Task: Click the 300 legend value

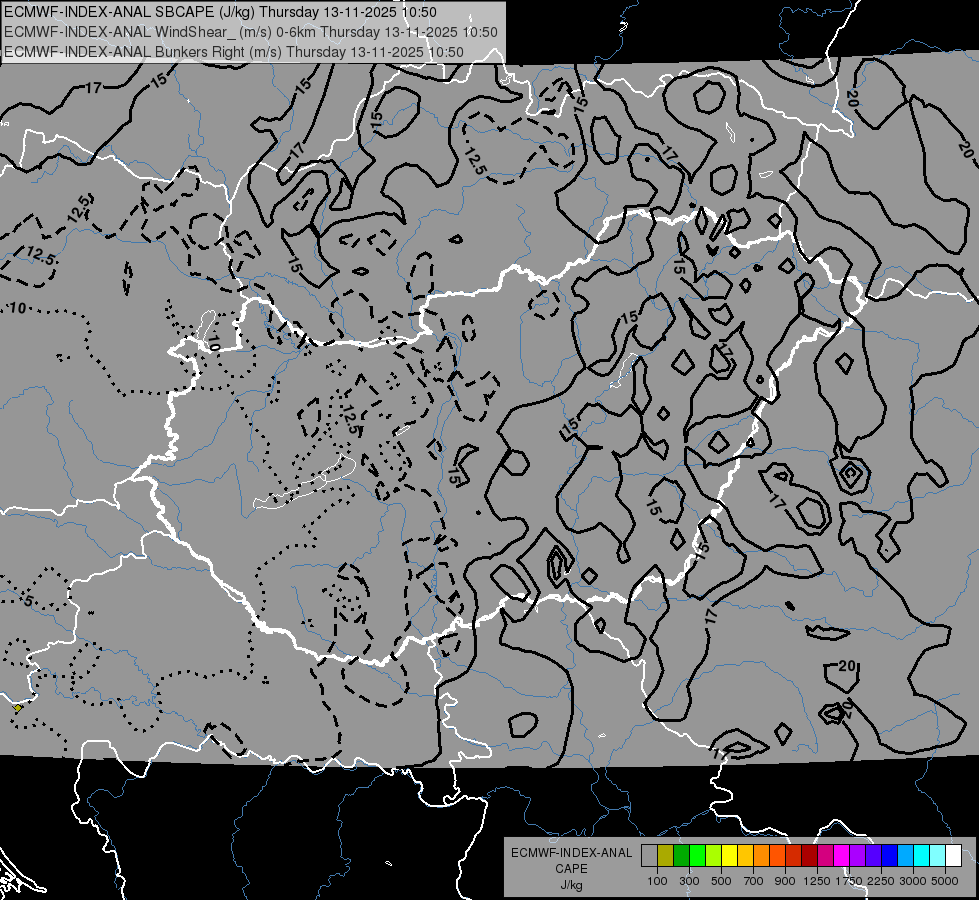Action: pos(689,881)
